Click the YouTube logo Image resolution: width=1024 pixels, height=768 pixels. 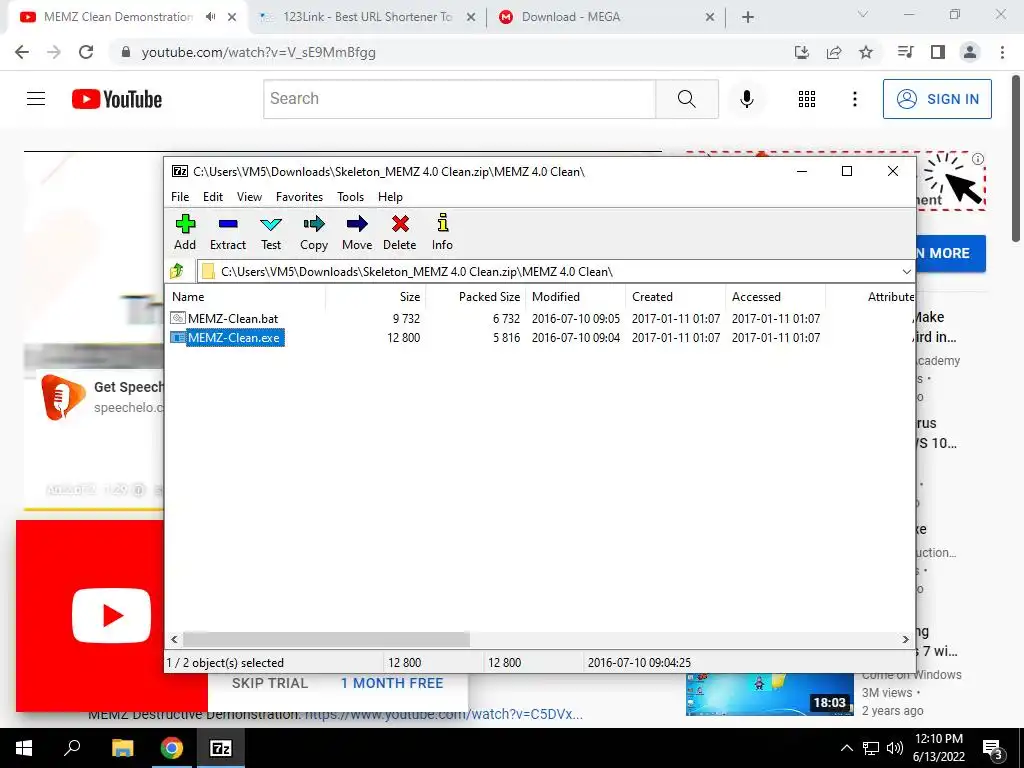(117, 99)
